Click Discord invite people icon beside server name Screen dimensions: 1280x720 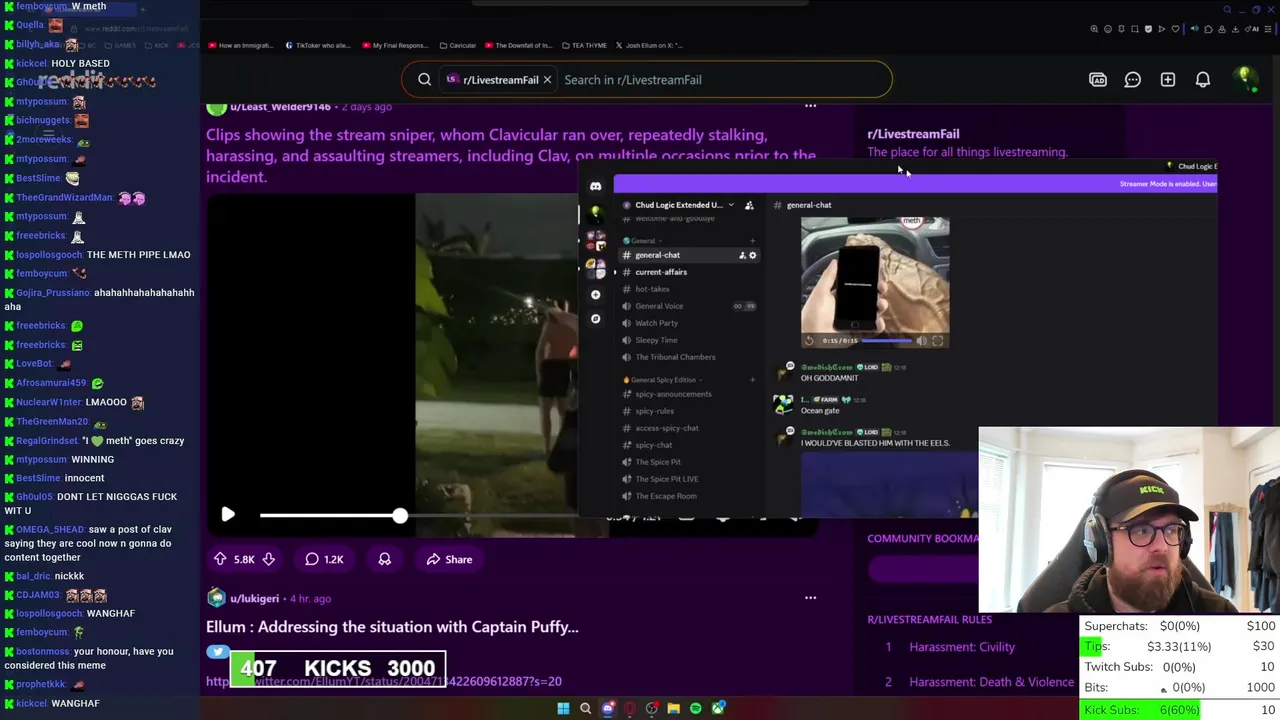(749, 205)
